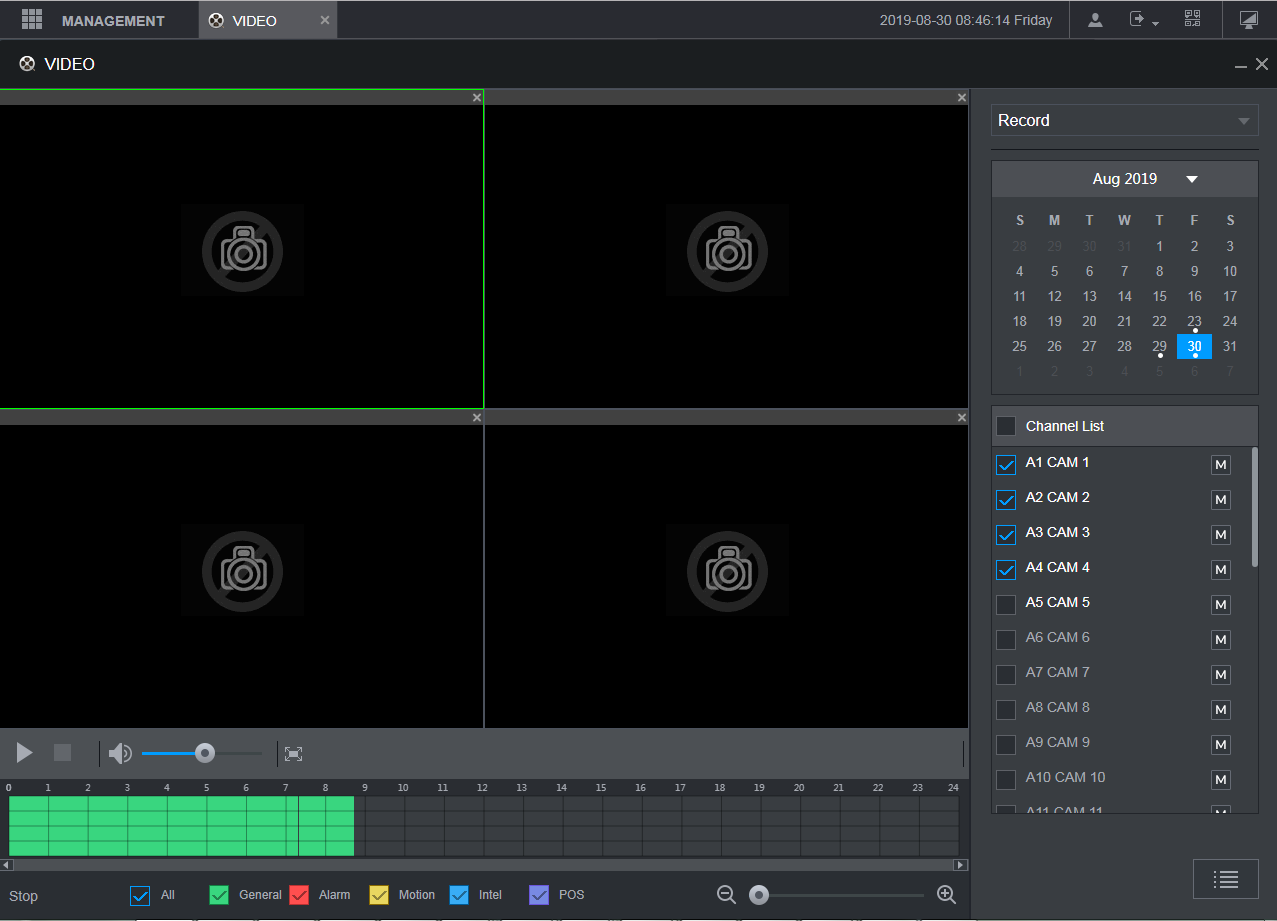1277x921 pixels.
Task: Mute the audio speaker icon
Action: (120, 754)
